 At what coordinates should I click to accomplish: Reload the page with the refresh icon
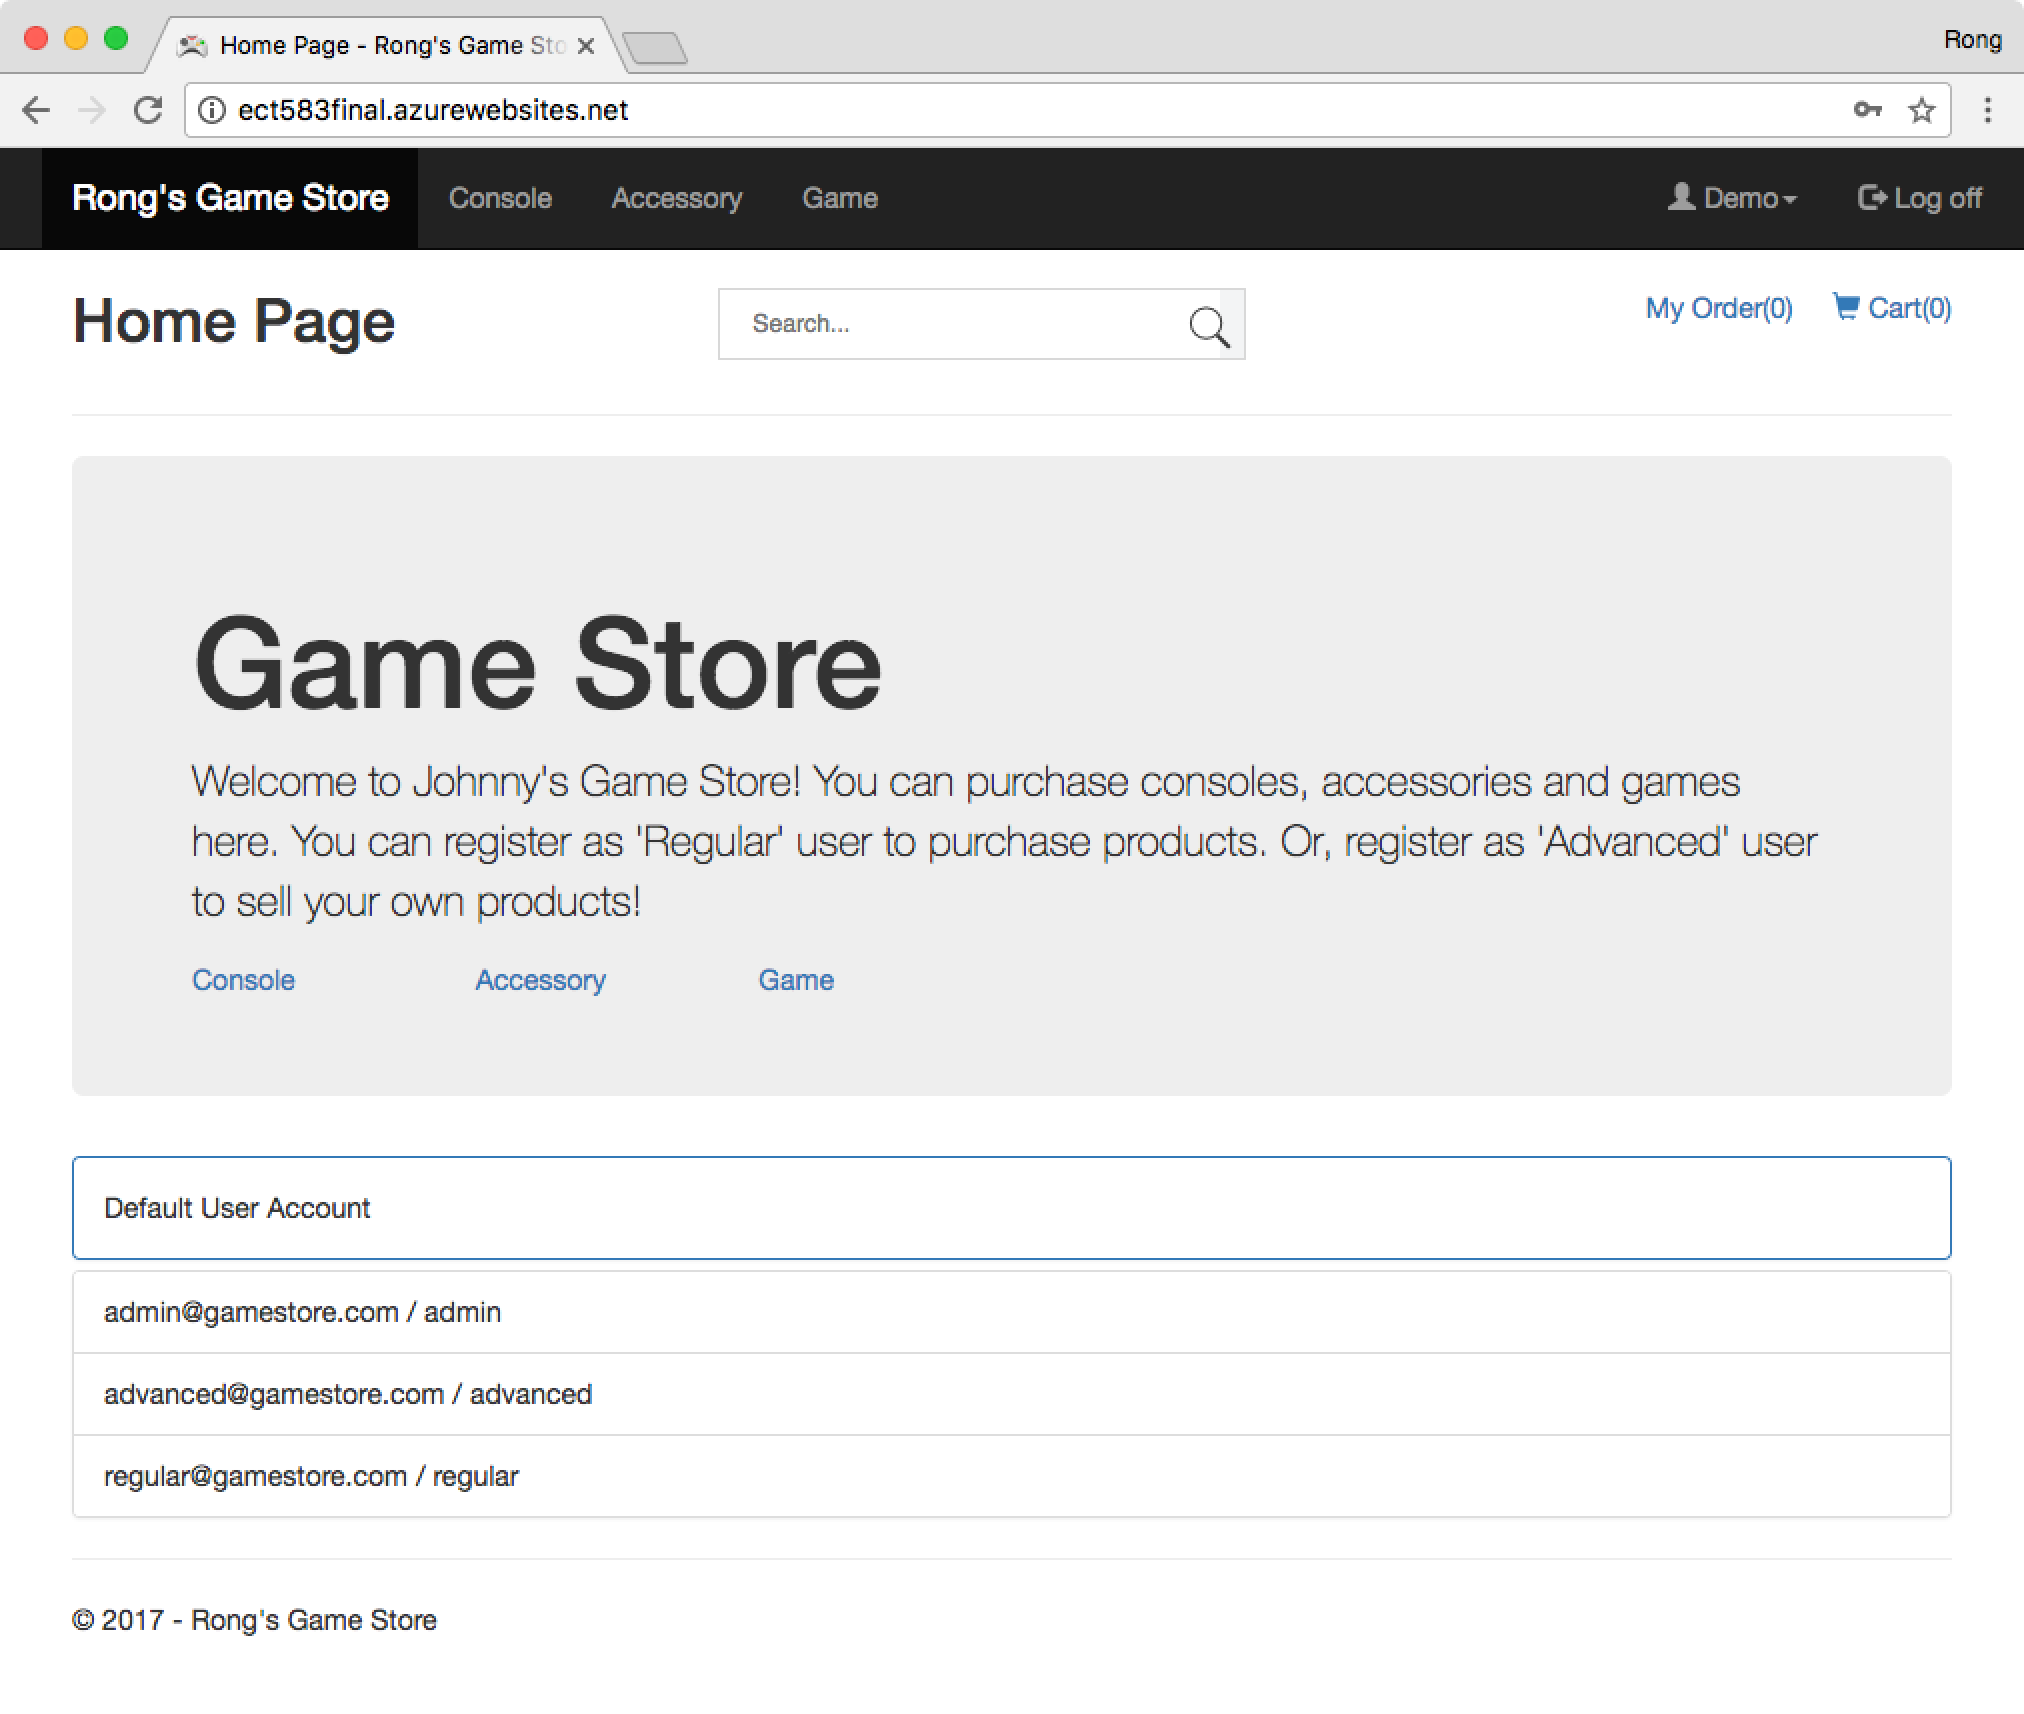(148, 110)
